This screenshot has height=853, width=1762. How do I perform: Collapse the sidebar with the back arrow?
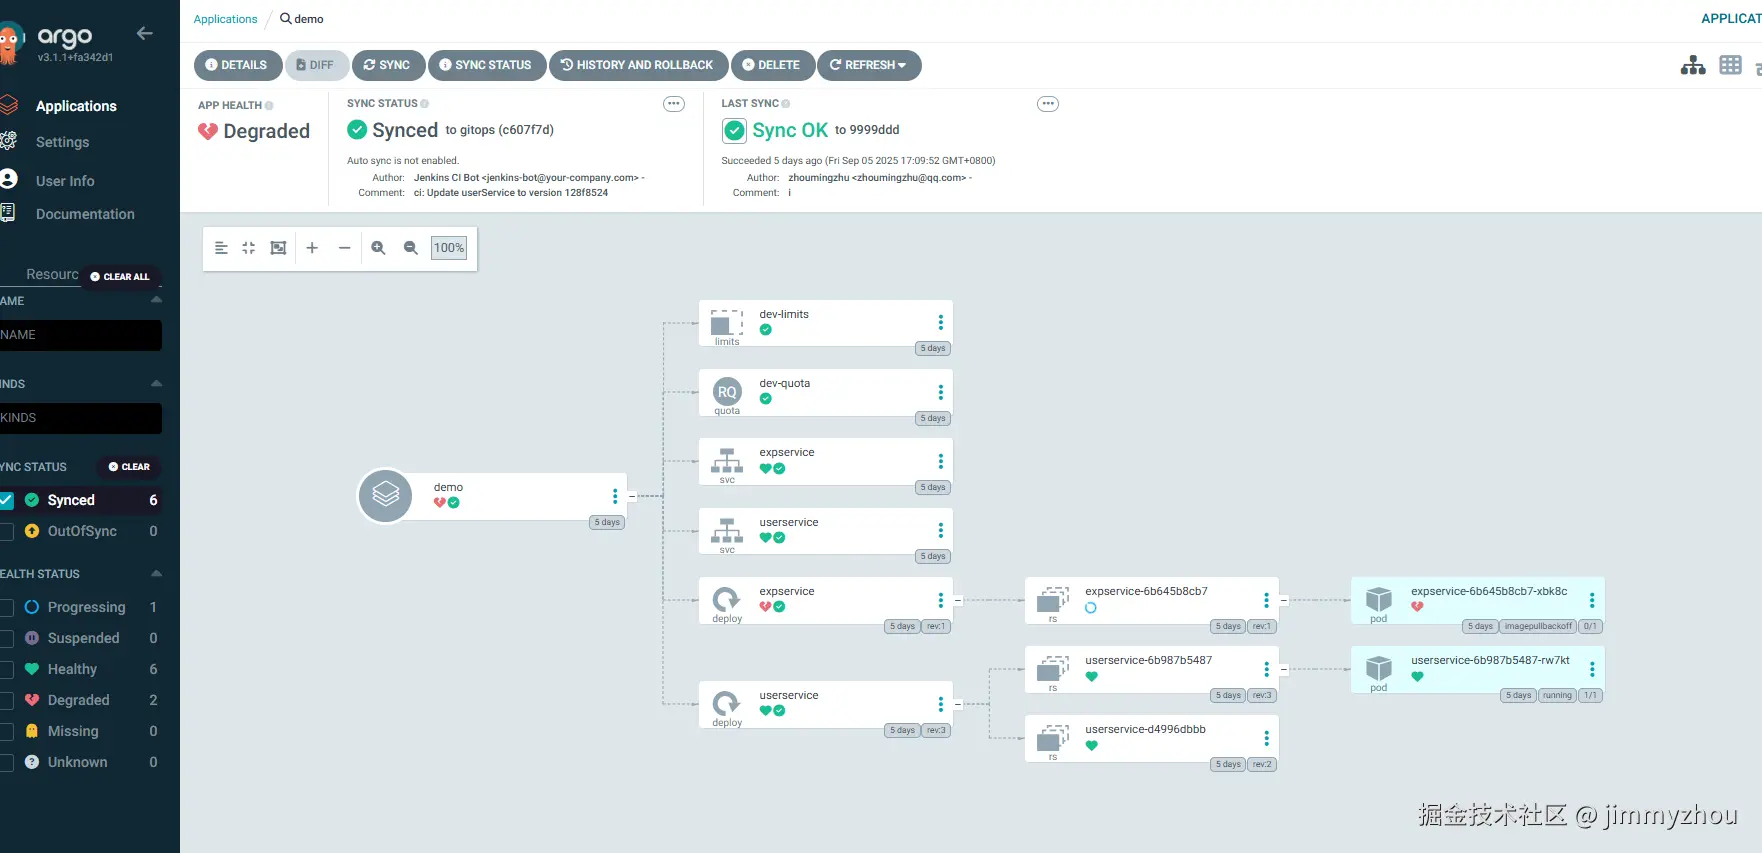(x=145, y=33)
